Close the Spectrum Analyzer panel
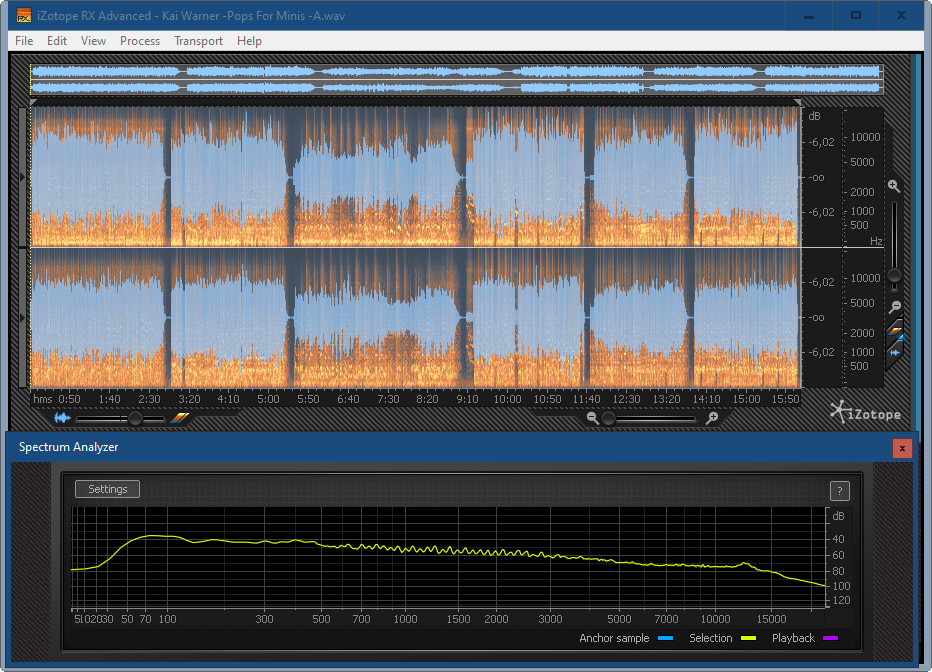 point(902,448)
